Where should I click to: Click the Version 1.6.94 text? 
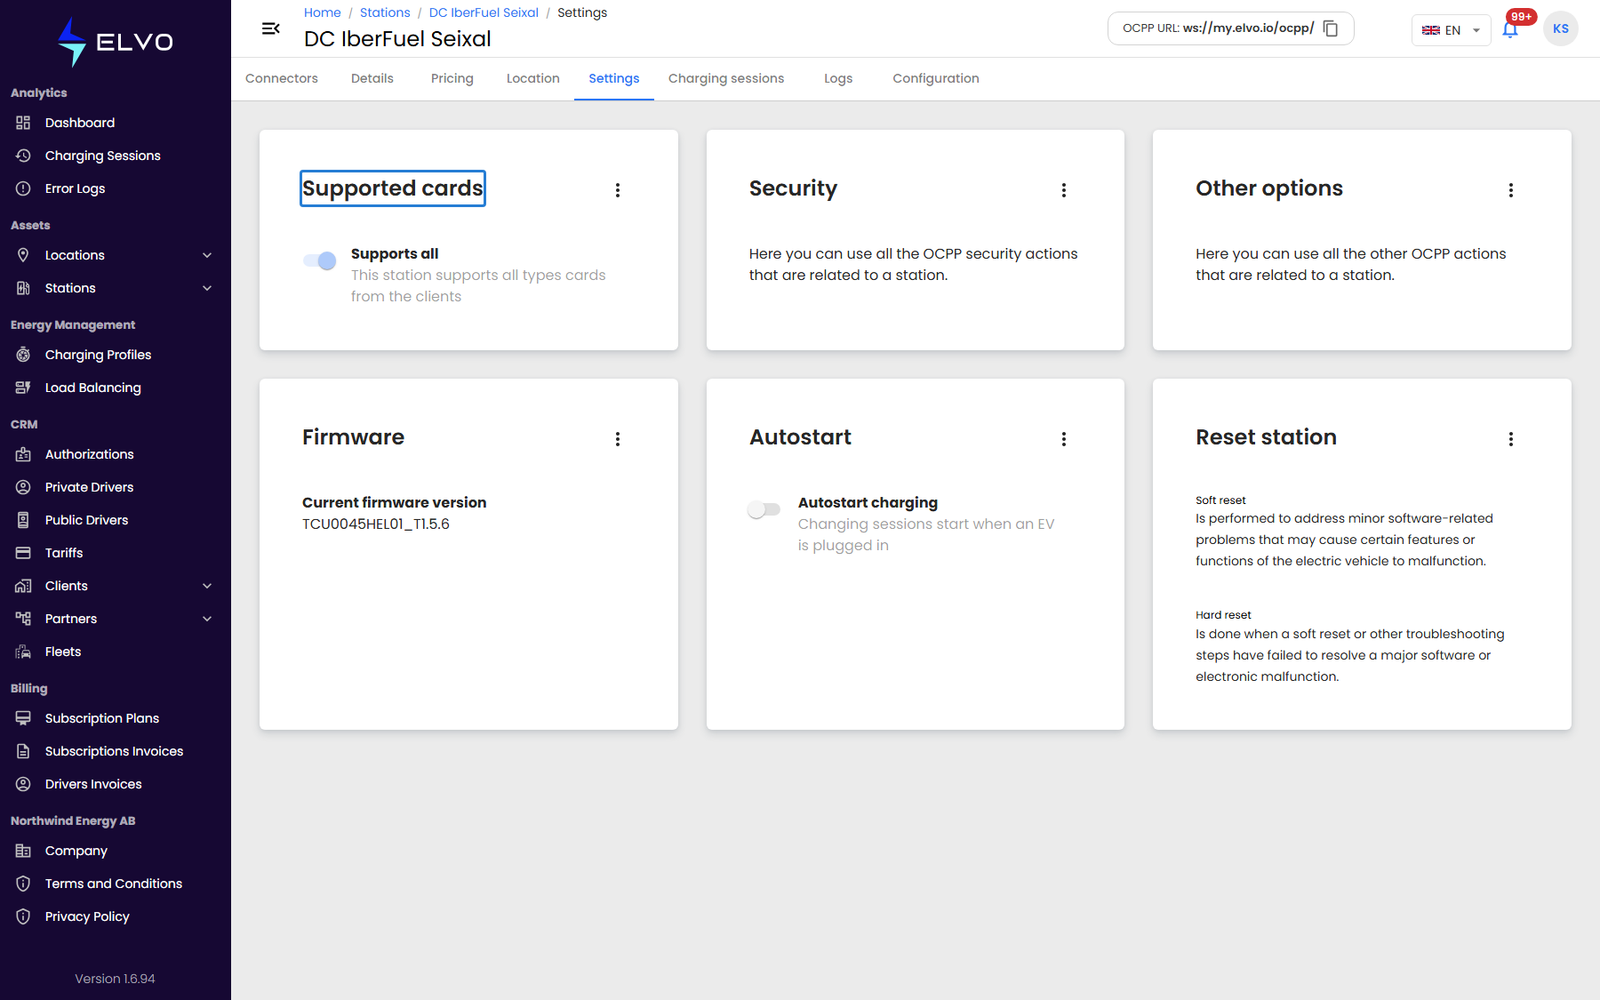tap(115, 979)
